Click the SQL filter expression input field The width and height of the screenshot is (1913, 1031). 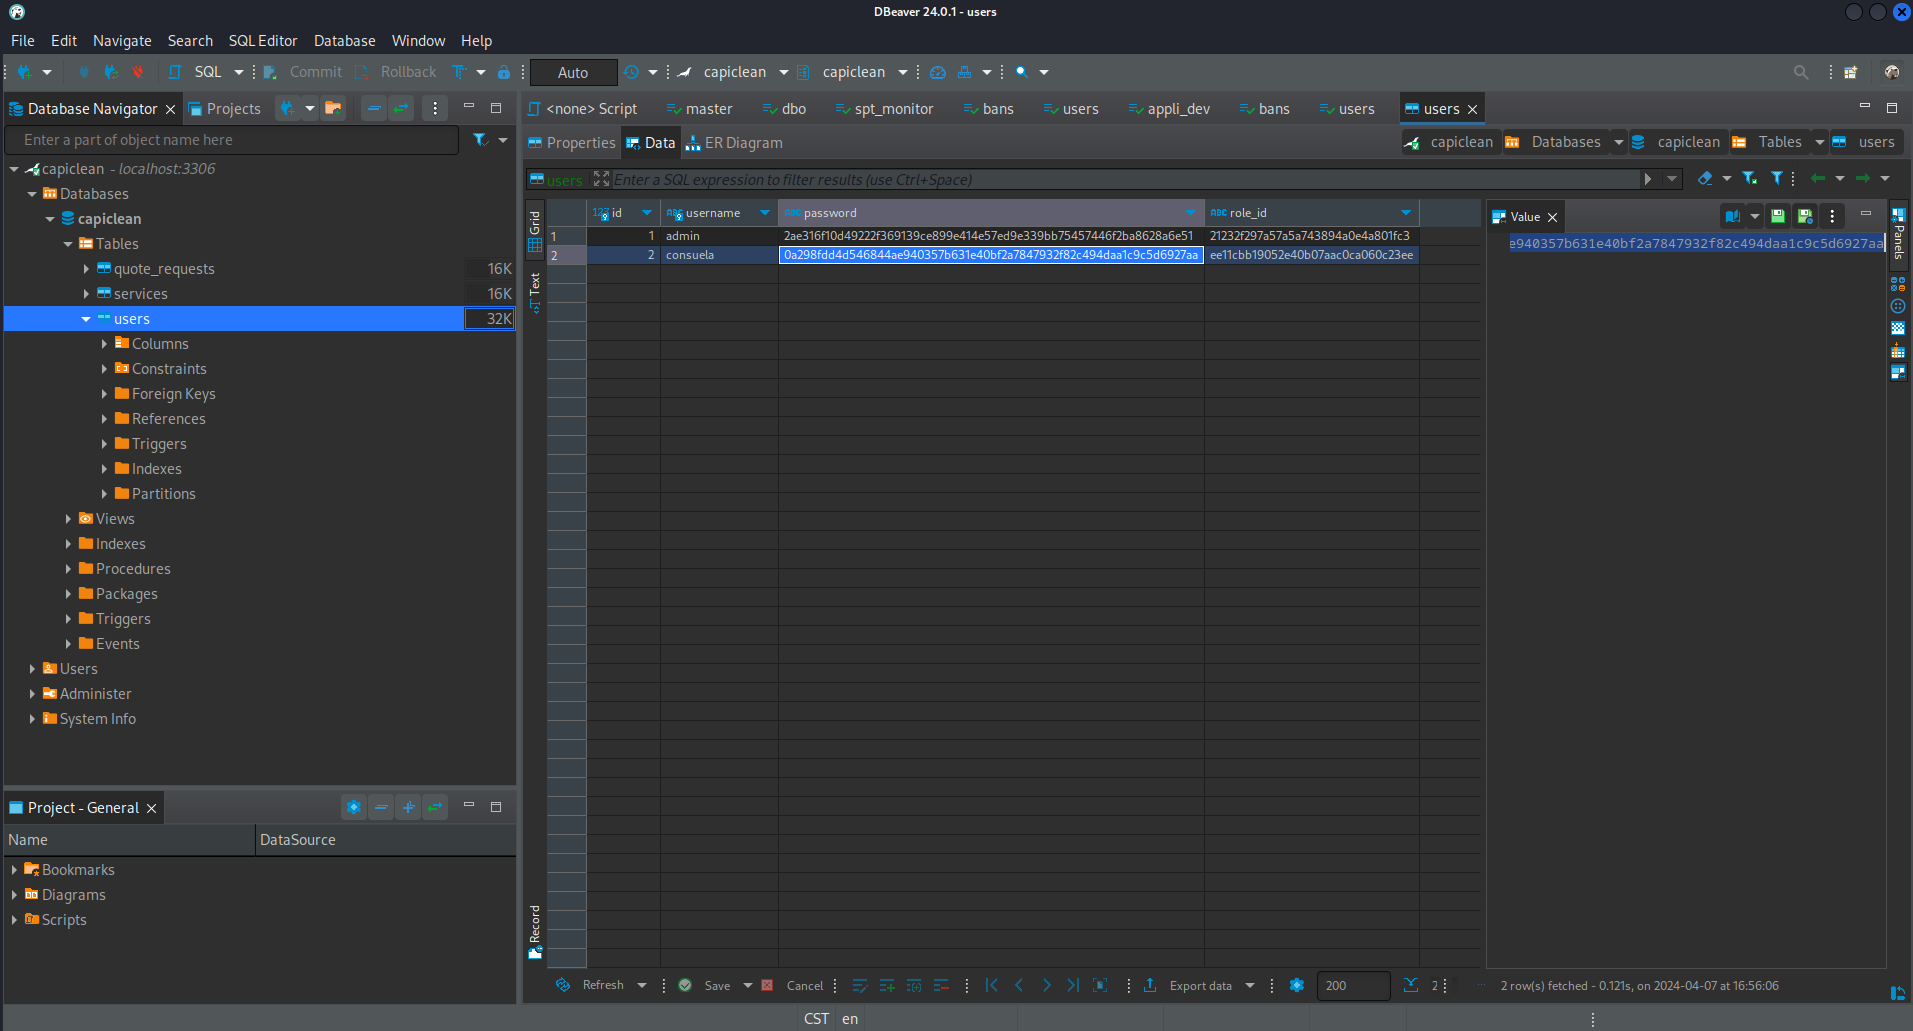[1125, 180]
